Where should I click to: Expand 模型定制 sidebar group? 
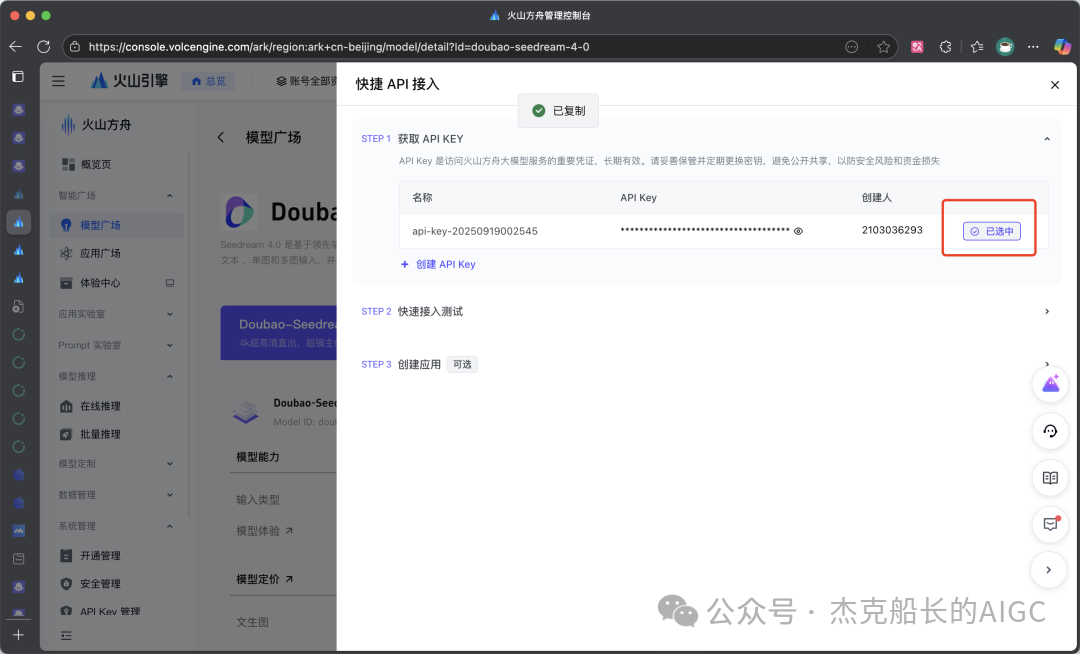coord(169,464)
